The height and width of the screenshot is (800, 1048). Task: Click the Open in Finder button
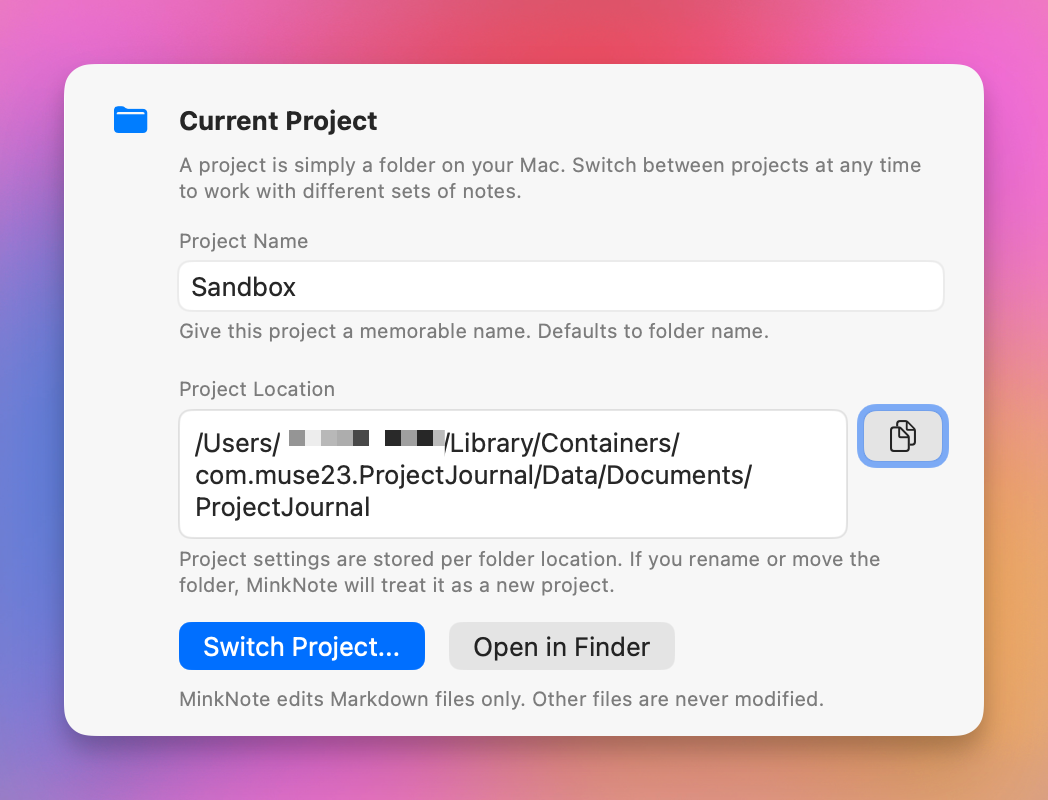tap(561, 646)
